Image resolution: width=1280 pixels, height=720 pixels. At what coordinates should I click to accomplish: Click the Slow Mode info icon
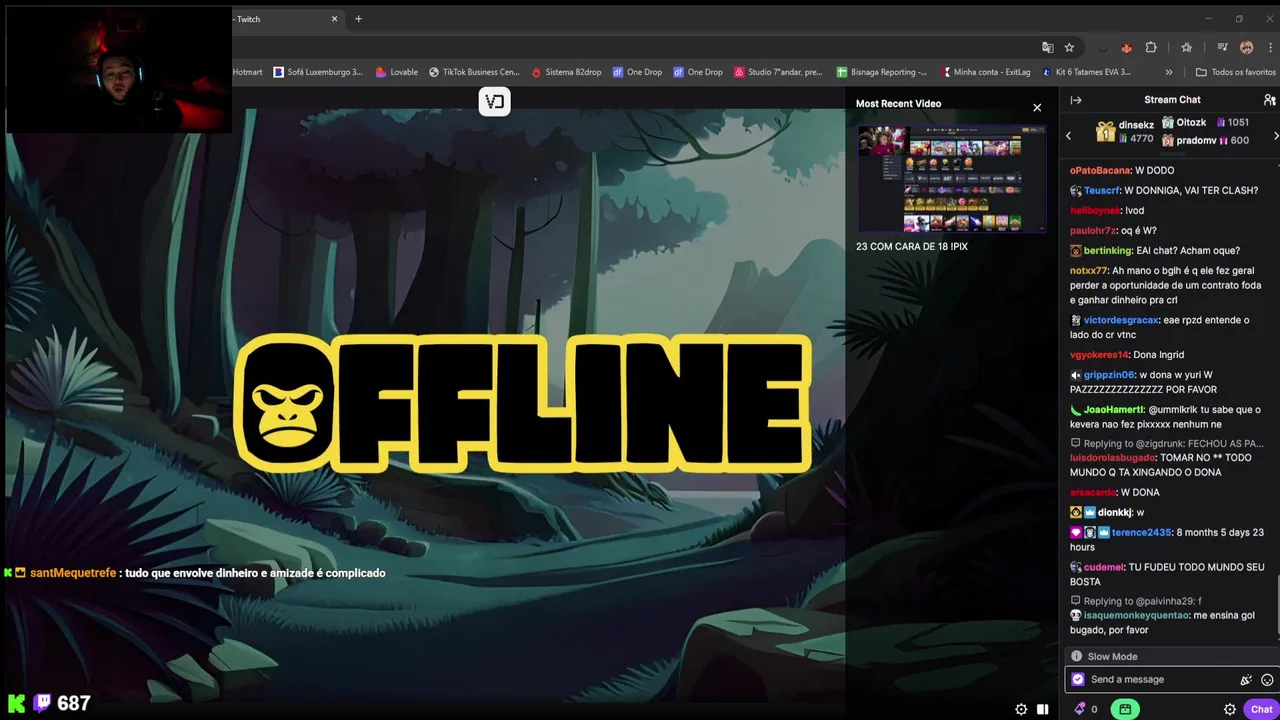pyautogui.click(x=1076, y=656)
